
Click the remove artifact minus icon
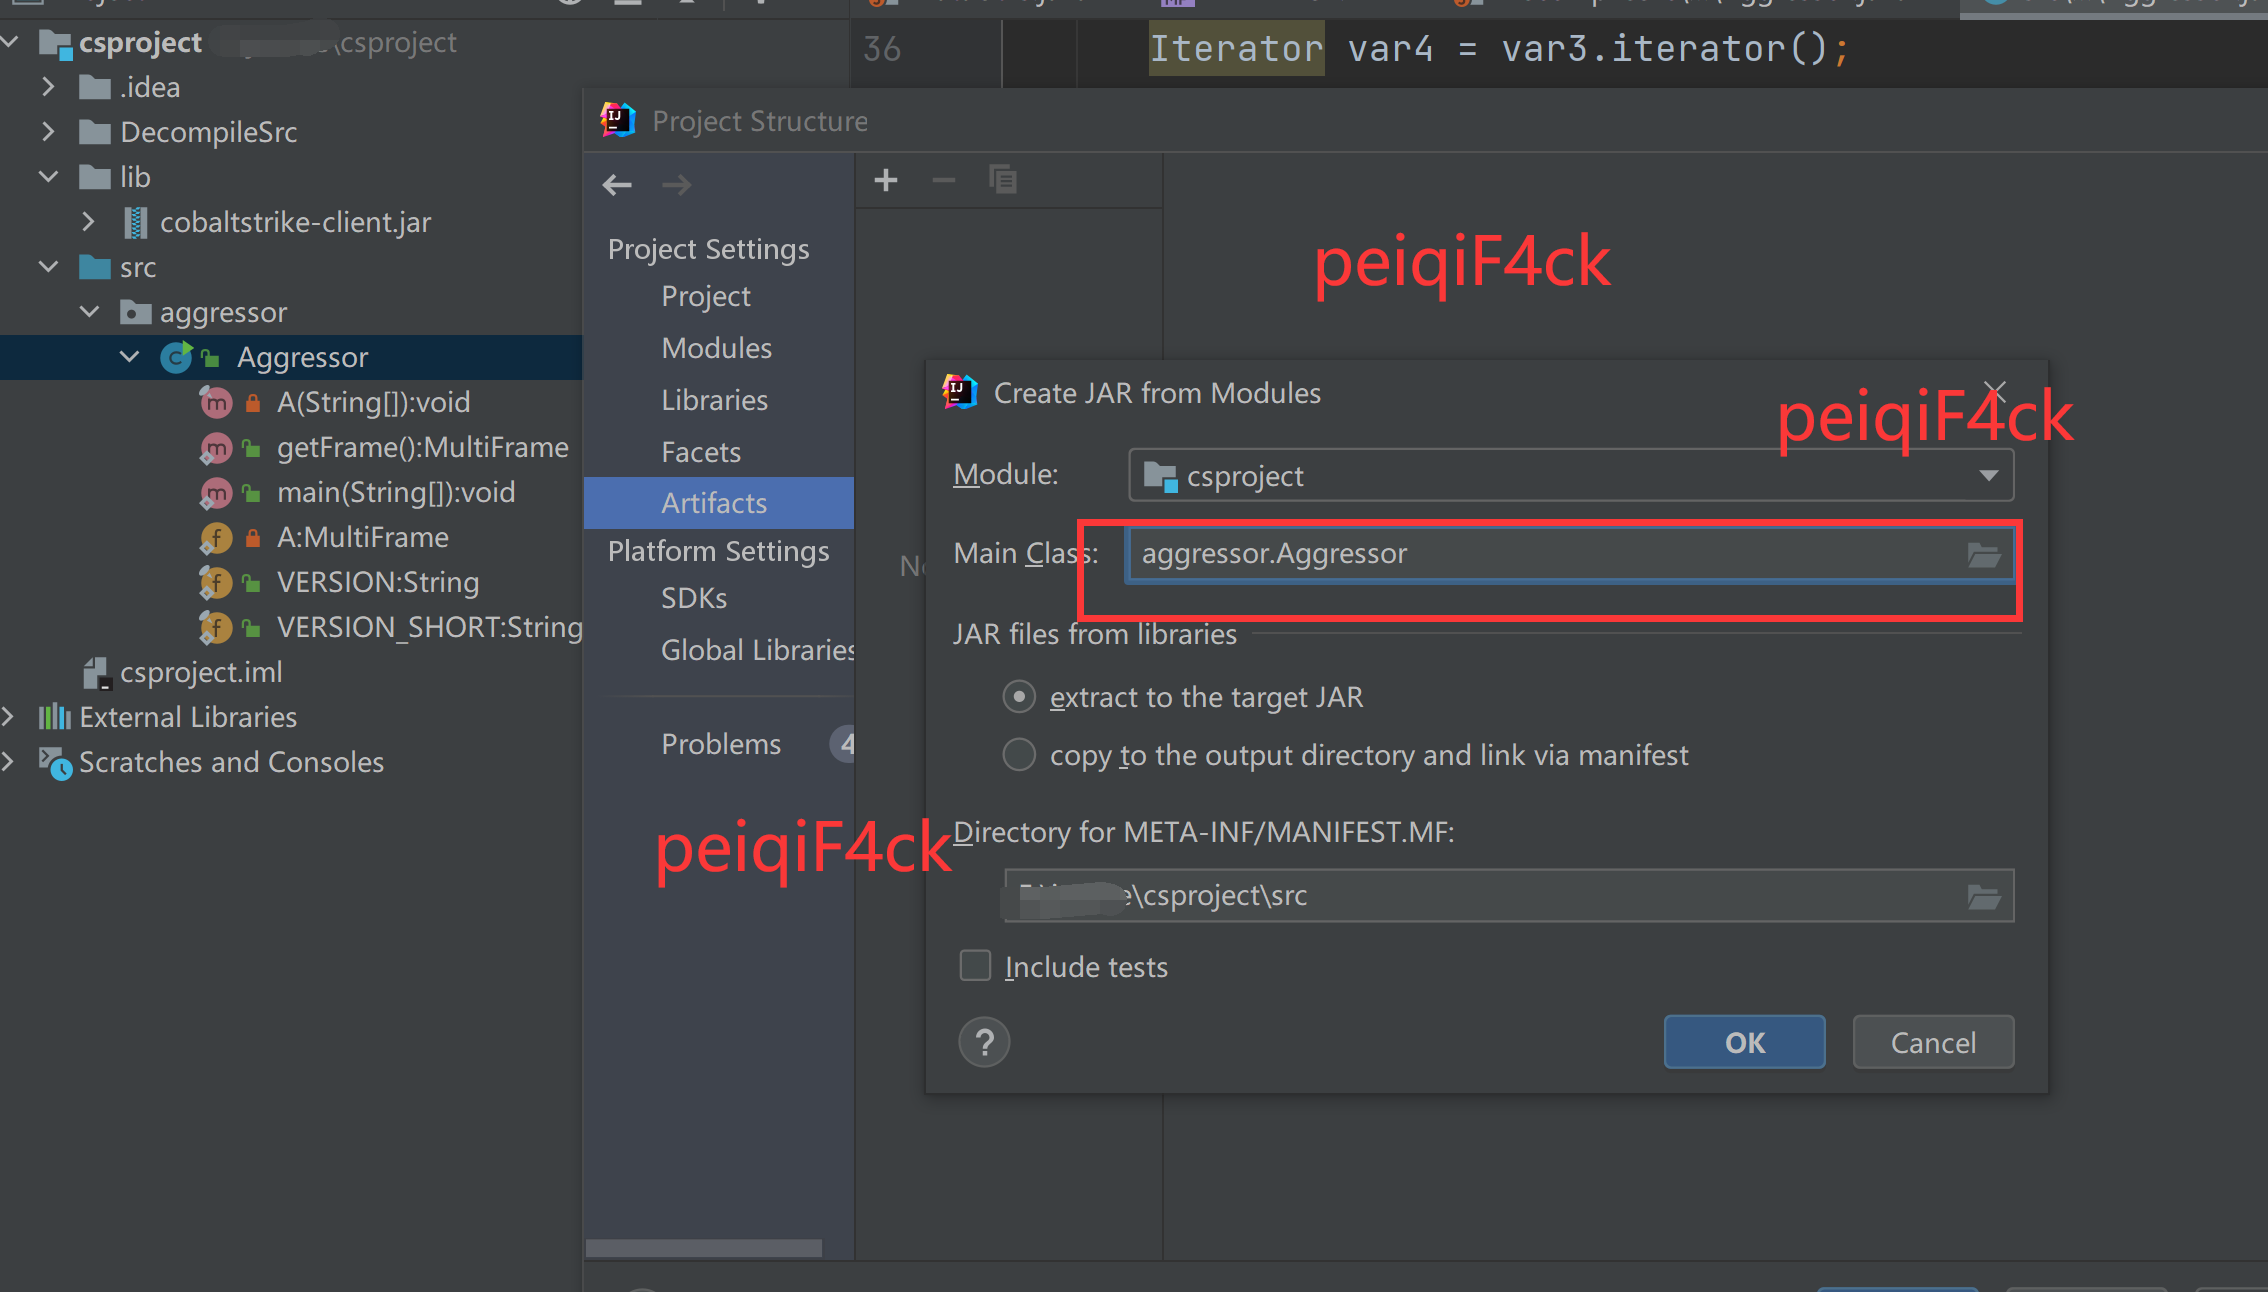pos(944,180)
